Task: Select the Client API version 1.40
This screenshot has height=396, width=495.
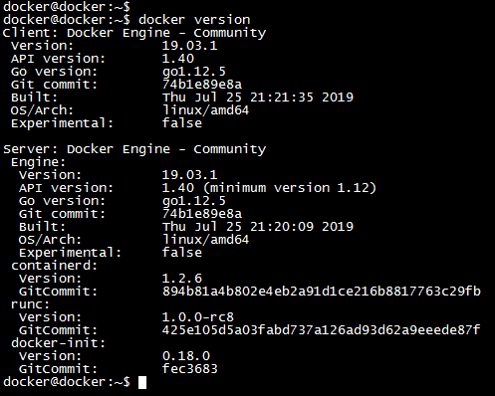Action: pos(178,58)
